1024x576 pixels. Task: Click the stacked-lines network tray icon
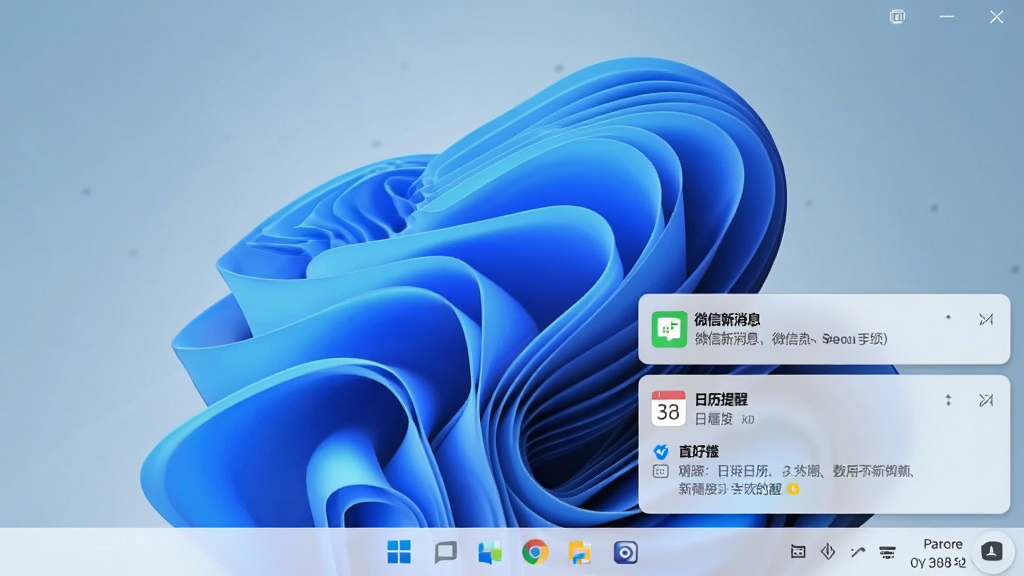click(x=887, y=552)
